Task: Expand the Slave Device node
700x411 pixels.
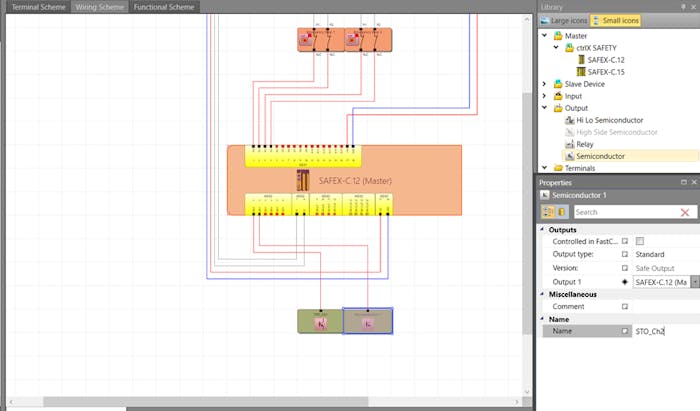Action: [x=545, y=83]
